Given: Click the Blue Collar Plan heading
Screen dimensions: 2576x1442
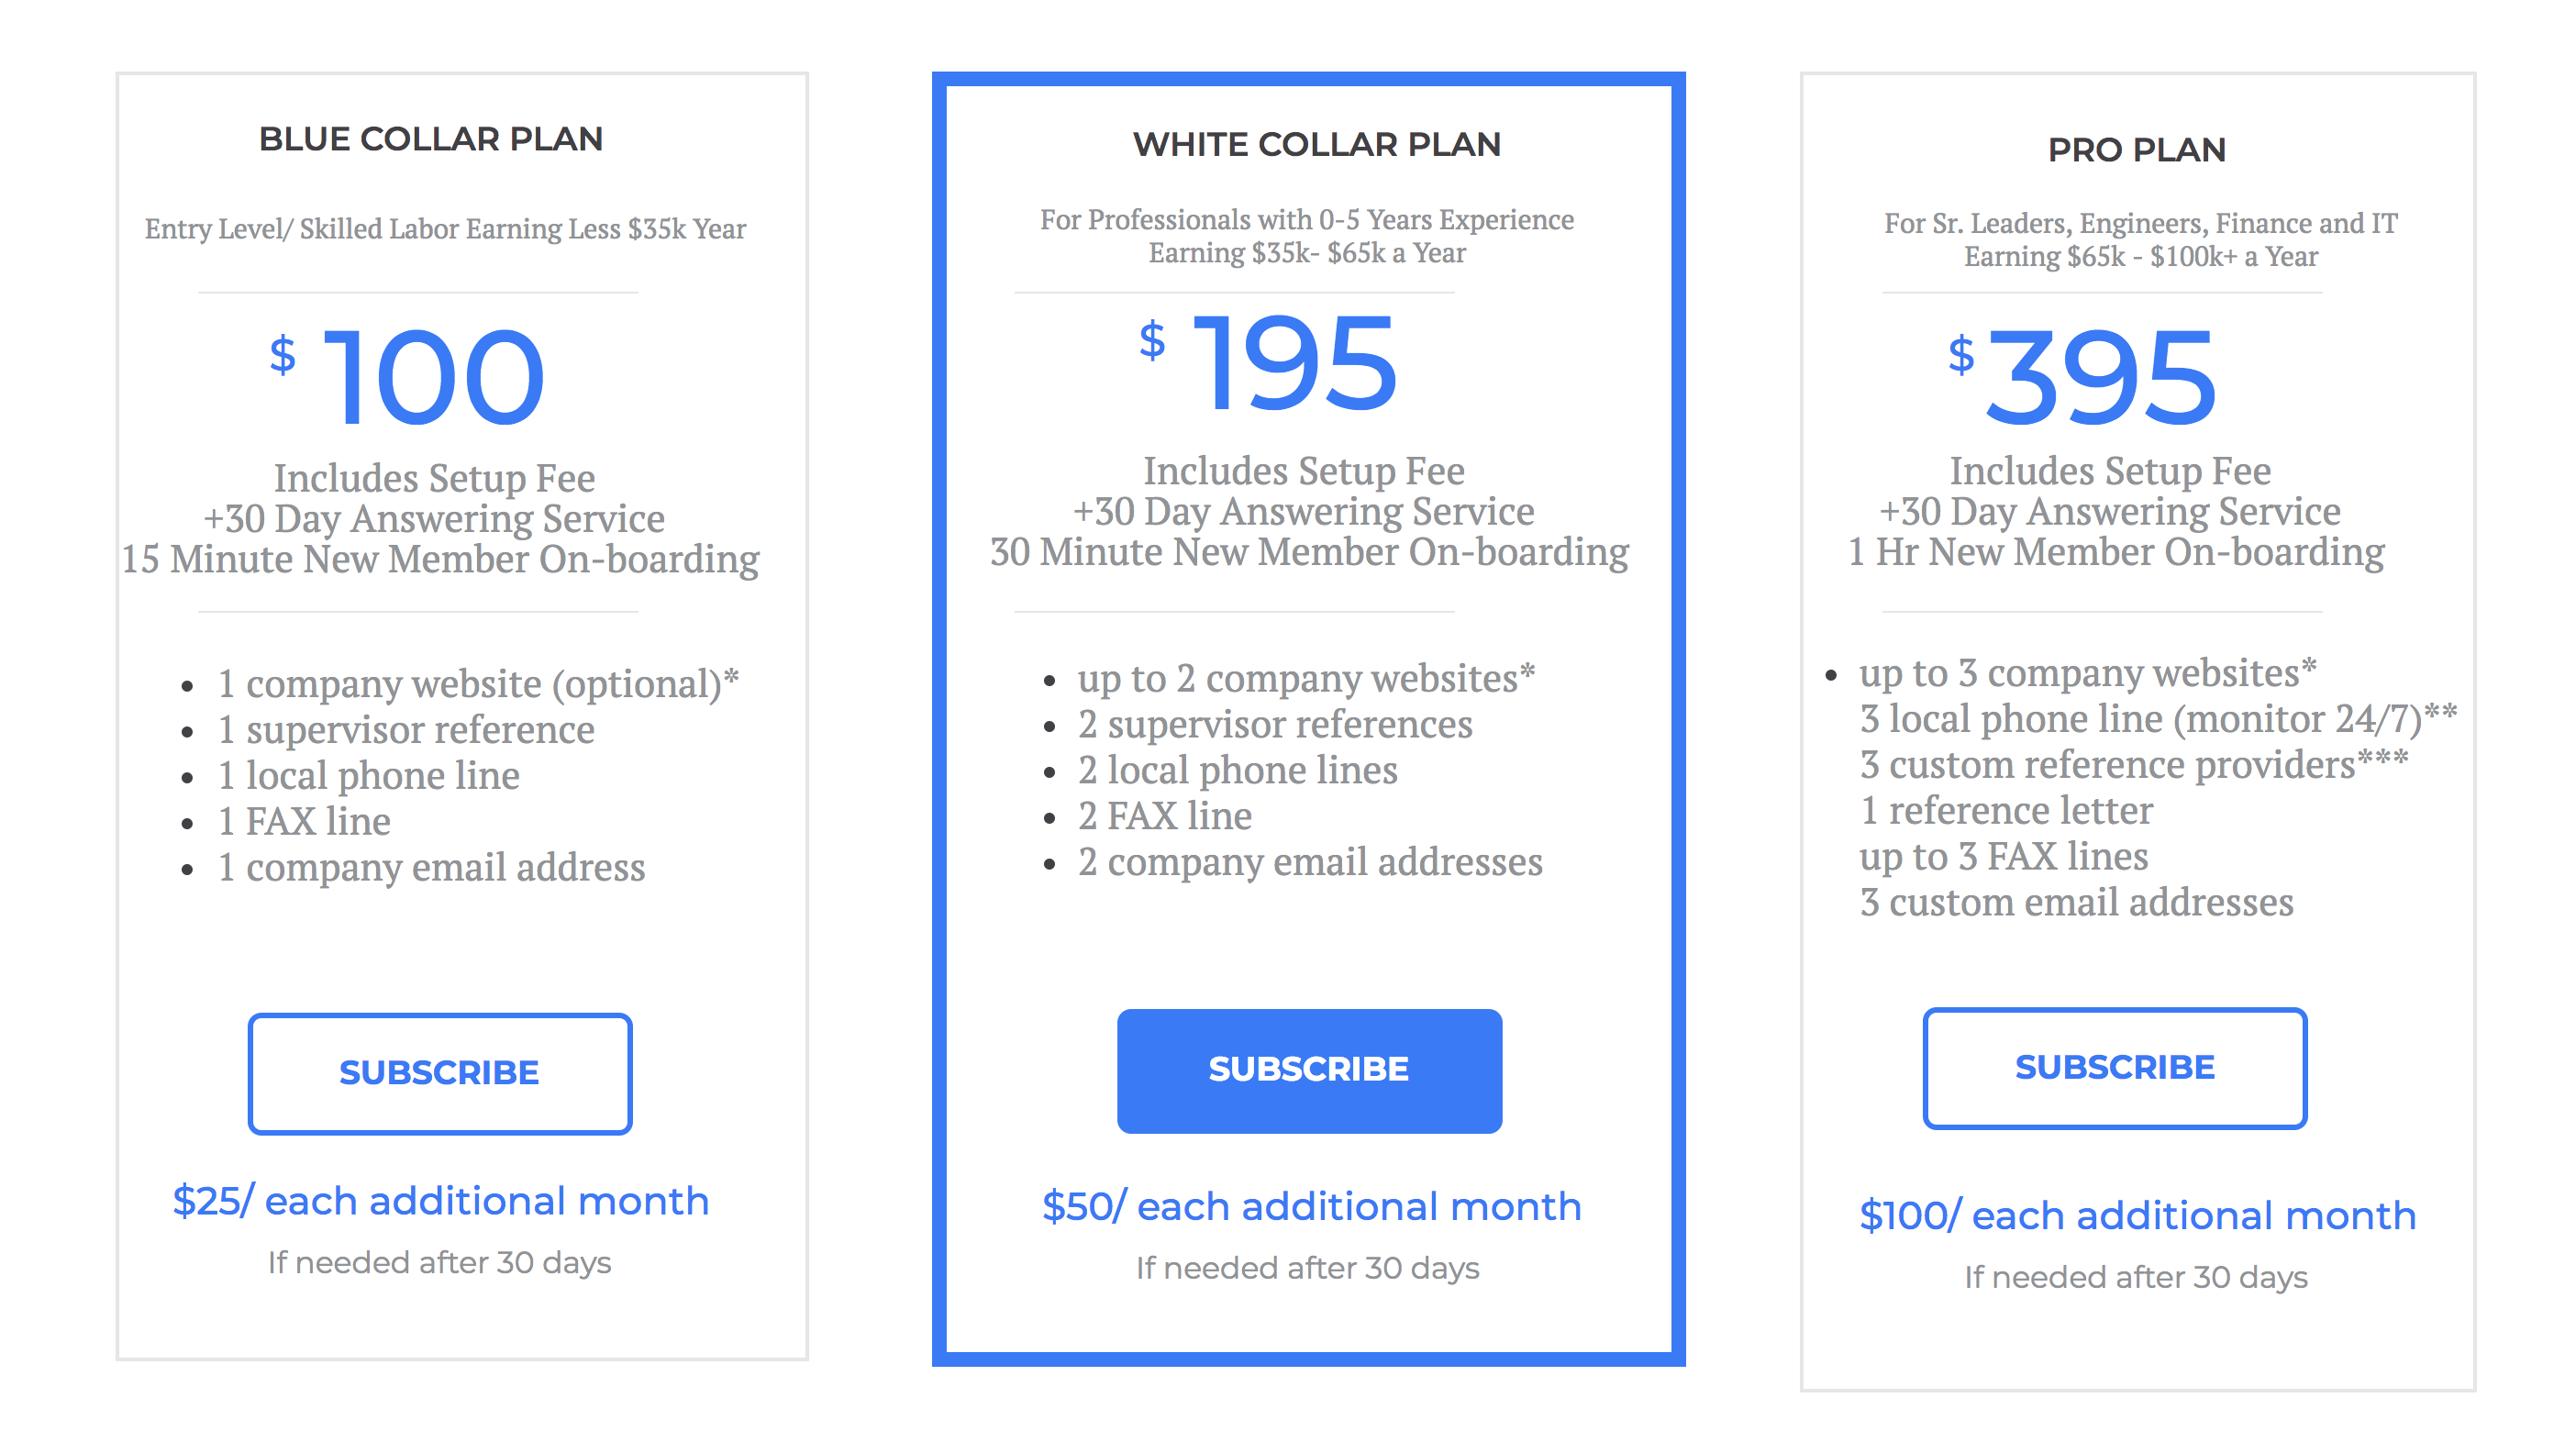Looking at the screenshot, I should [x=431, y=139].
